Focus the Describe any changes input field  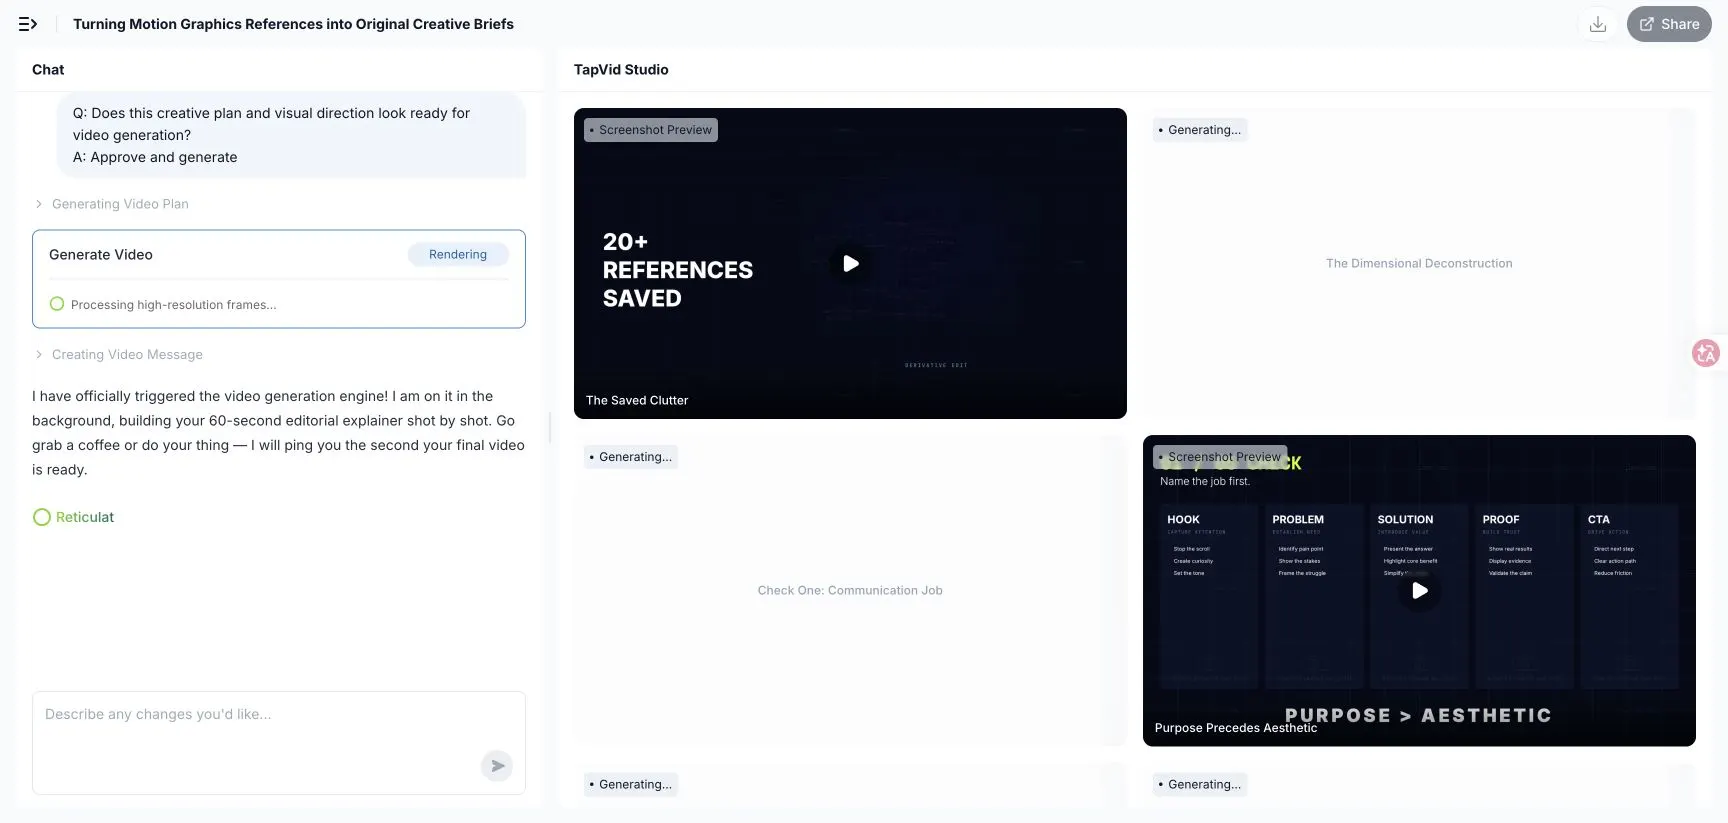point(279,742)
